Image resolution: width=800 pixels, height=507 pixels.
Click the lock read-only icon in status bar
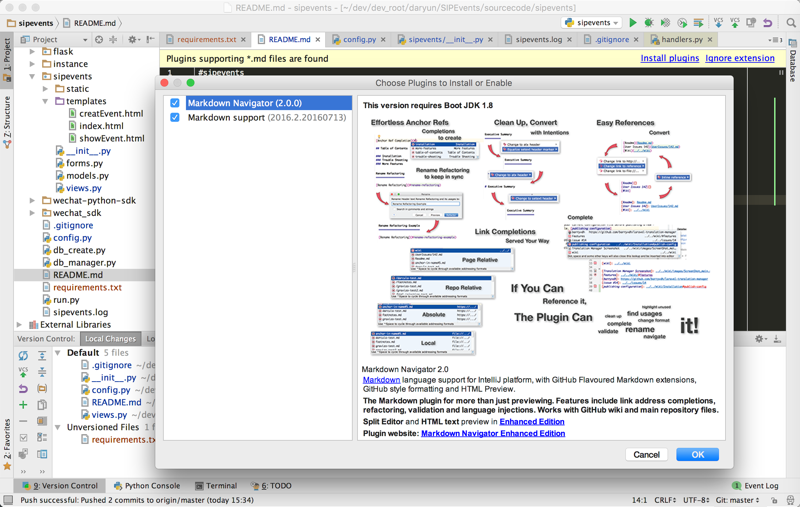click(x=774, y=500)
